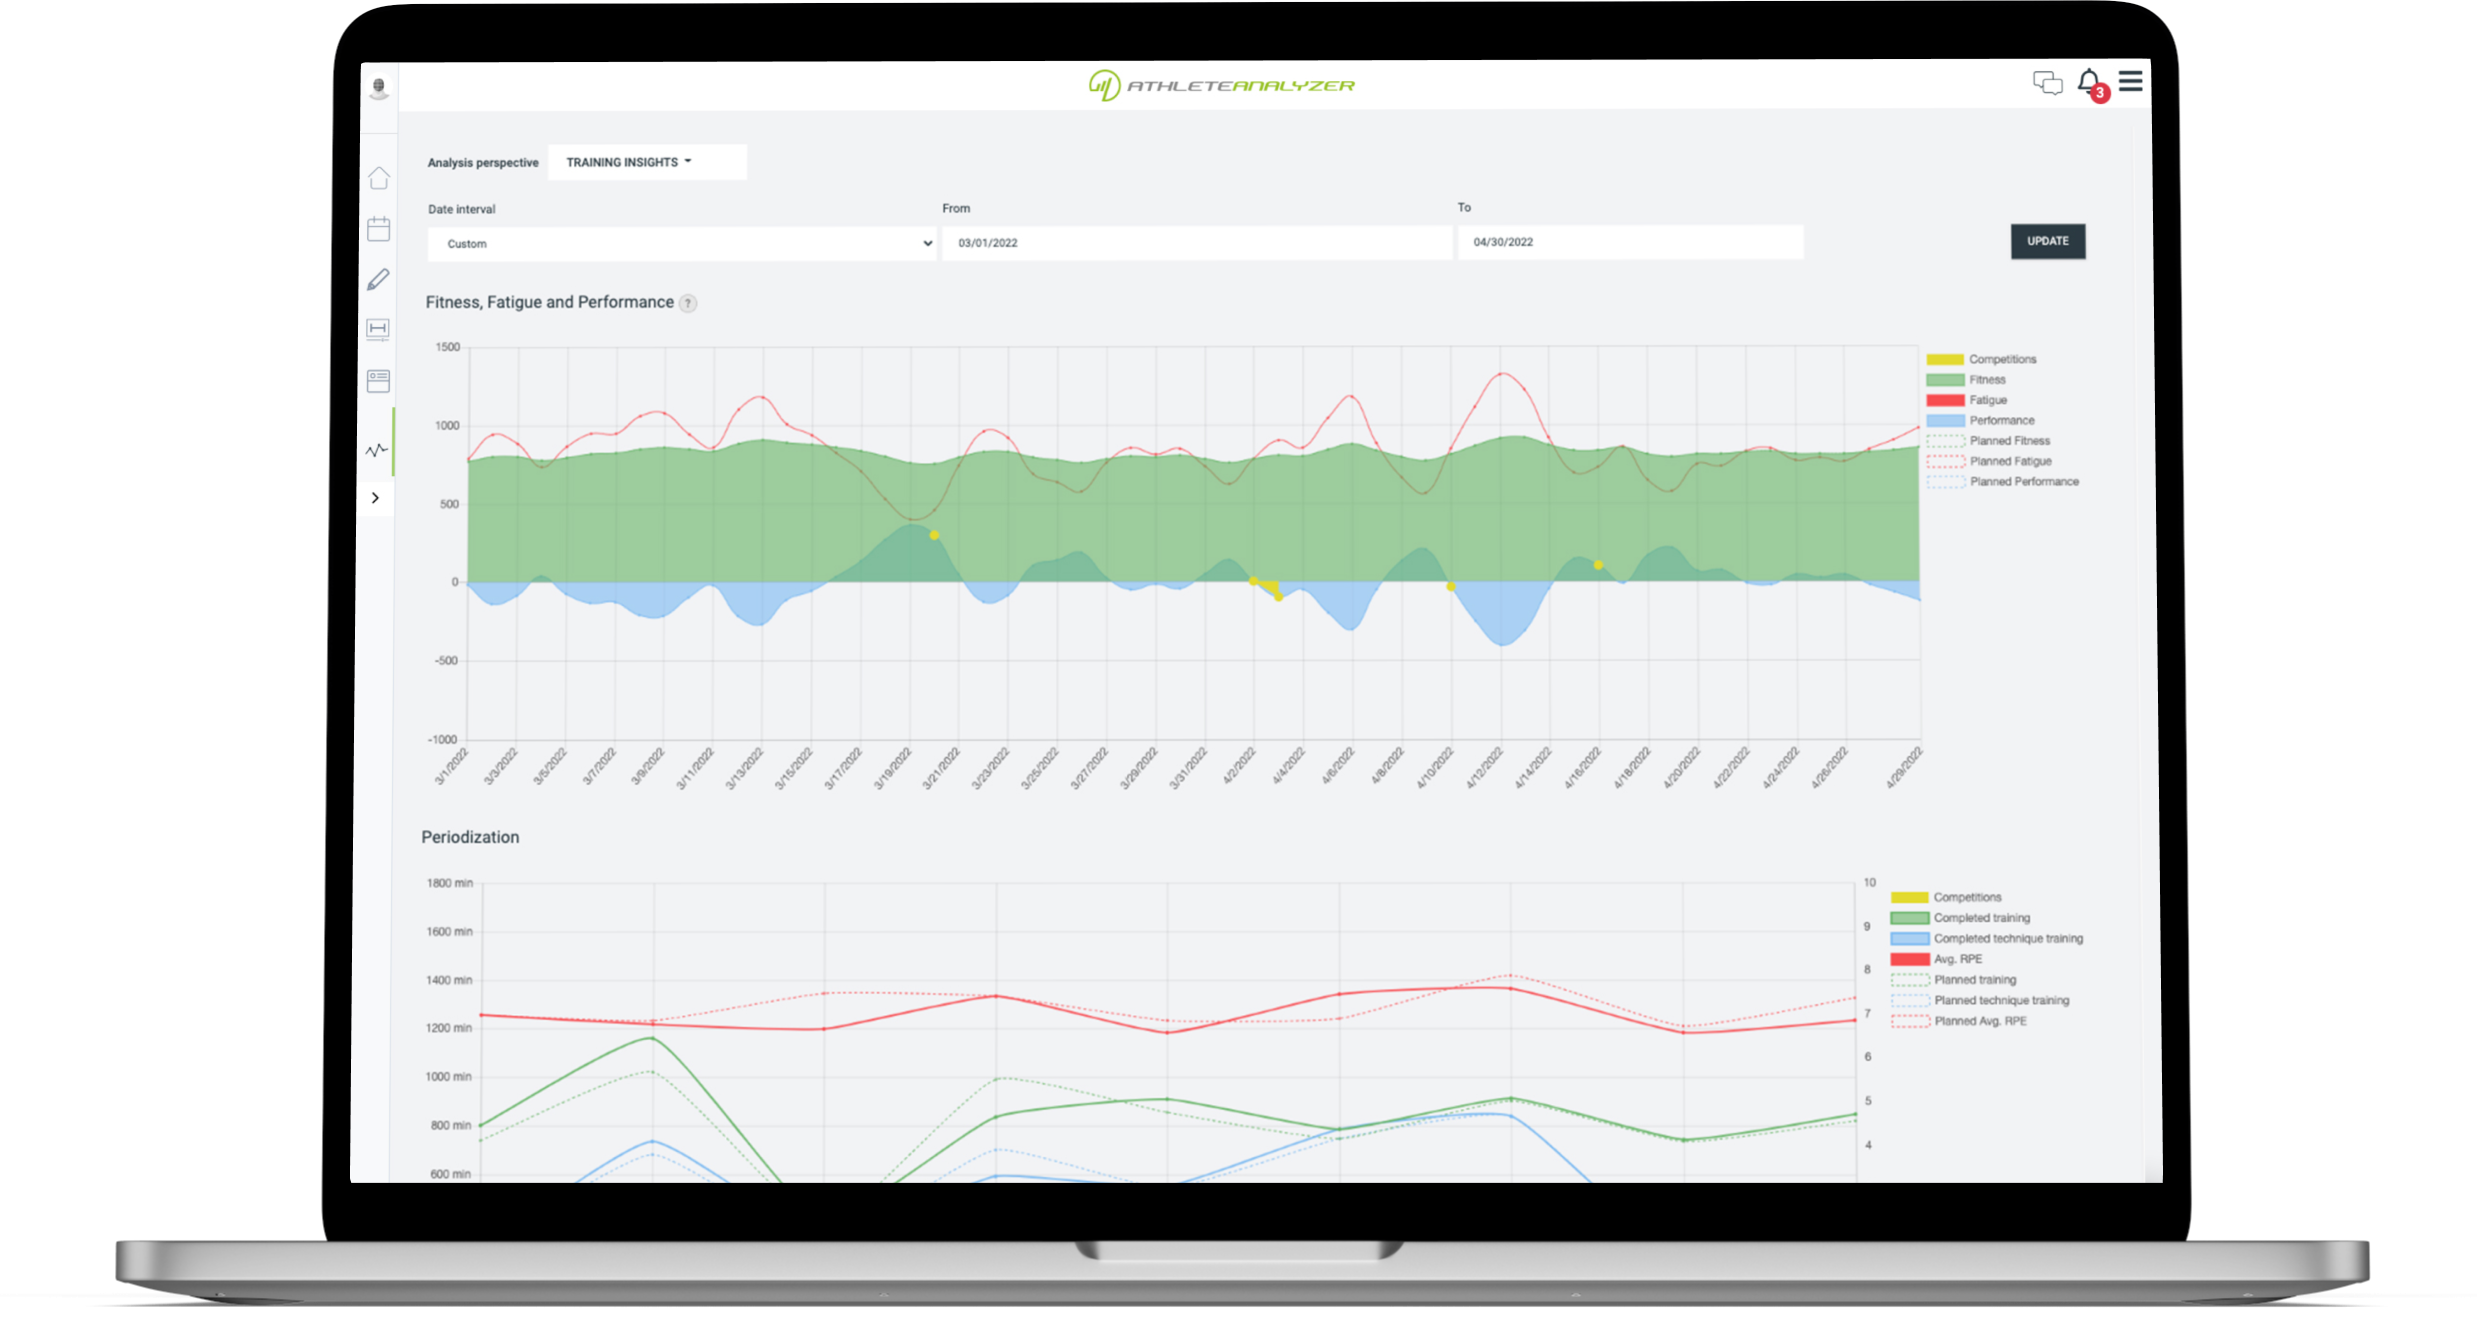Click the pencil edit sidebar icon
2477x1326 pixels.
click(x=378, y=280)
